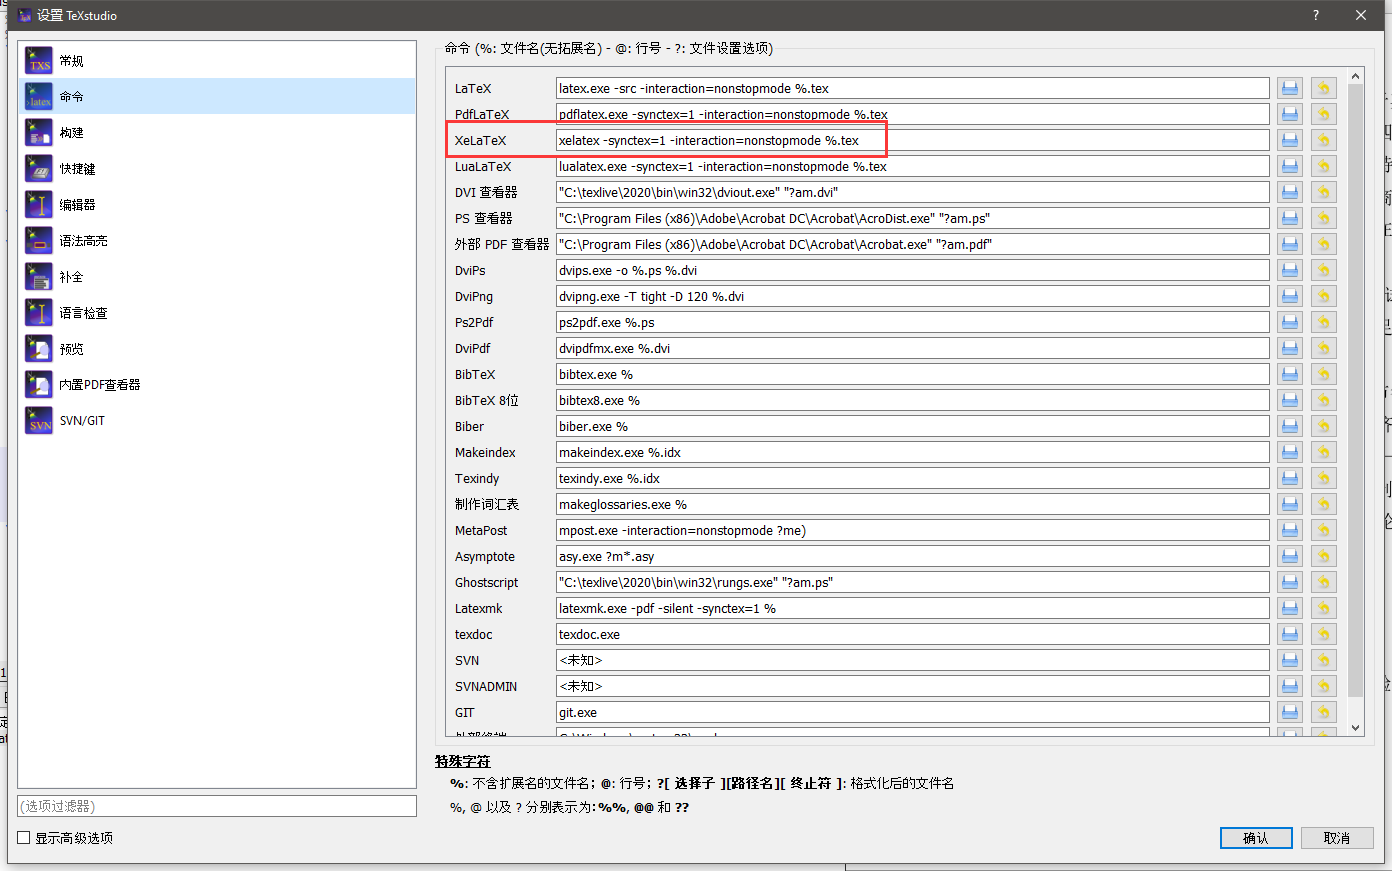Screen dimensions: 1392x871
Task: Select the 补全 settings section
Action: coord(70,276)
